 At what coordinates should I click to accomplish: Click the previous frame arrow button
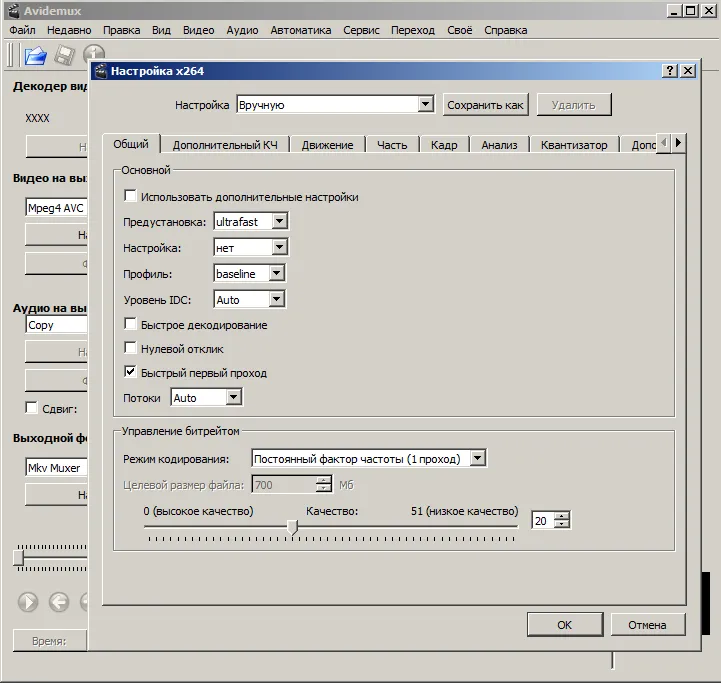(x=59, y=602)
